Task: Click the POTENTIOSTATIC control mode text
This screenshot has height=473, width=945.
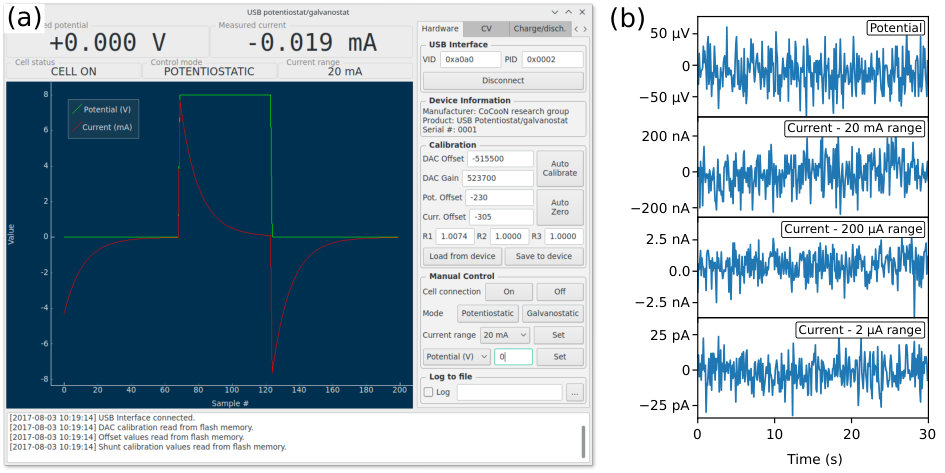Action: click(209, 71)
